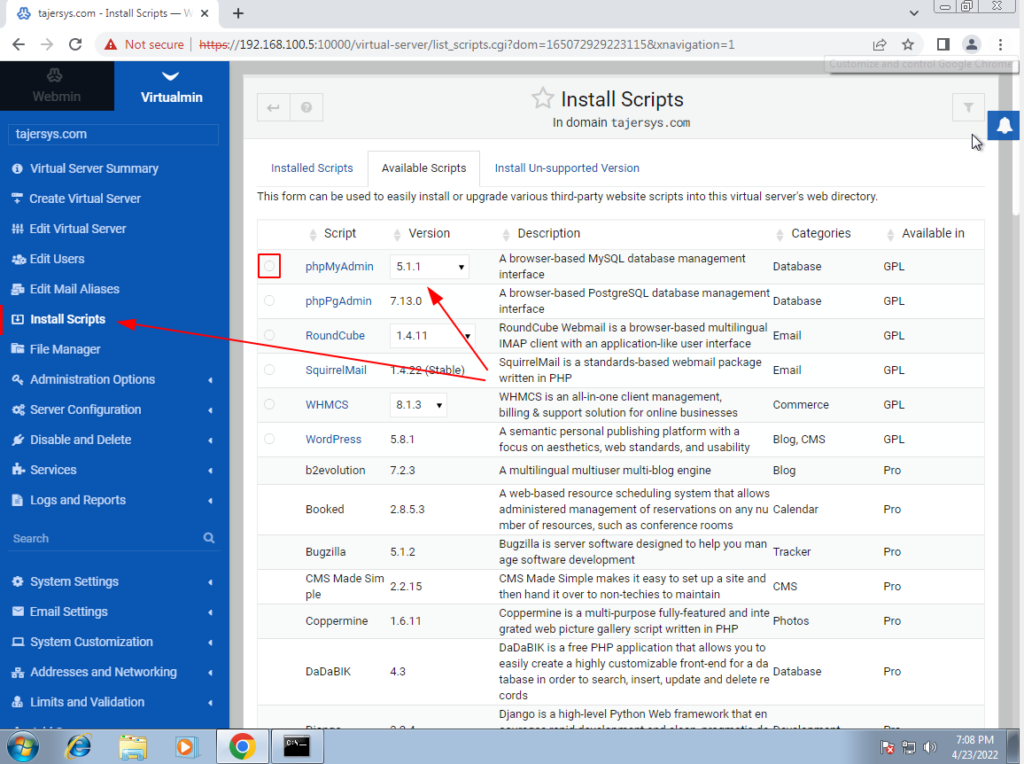Click the favorite star next to Install Scripts
This screenshot has width=1024, height=764.
(x=542, y=99)
